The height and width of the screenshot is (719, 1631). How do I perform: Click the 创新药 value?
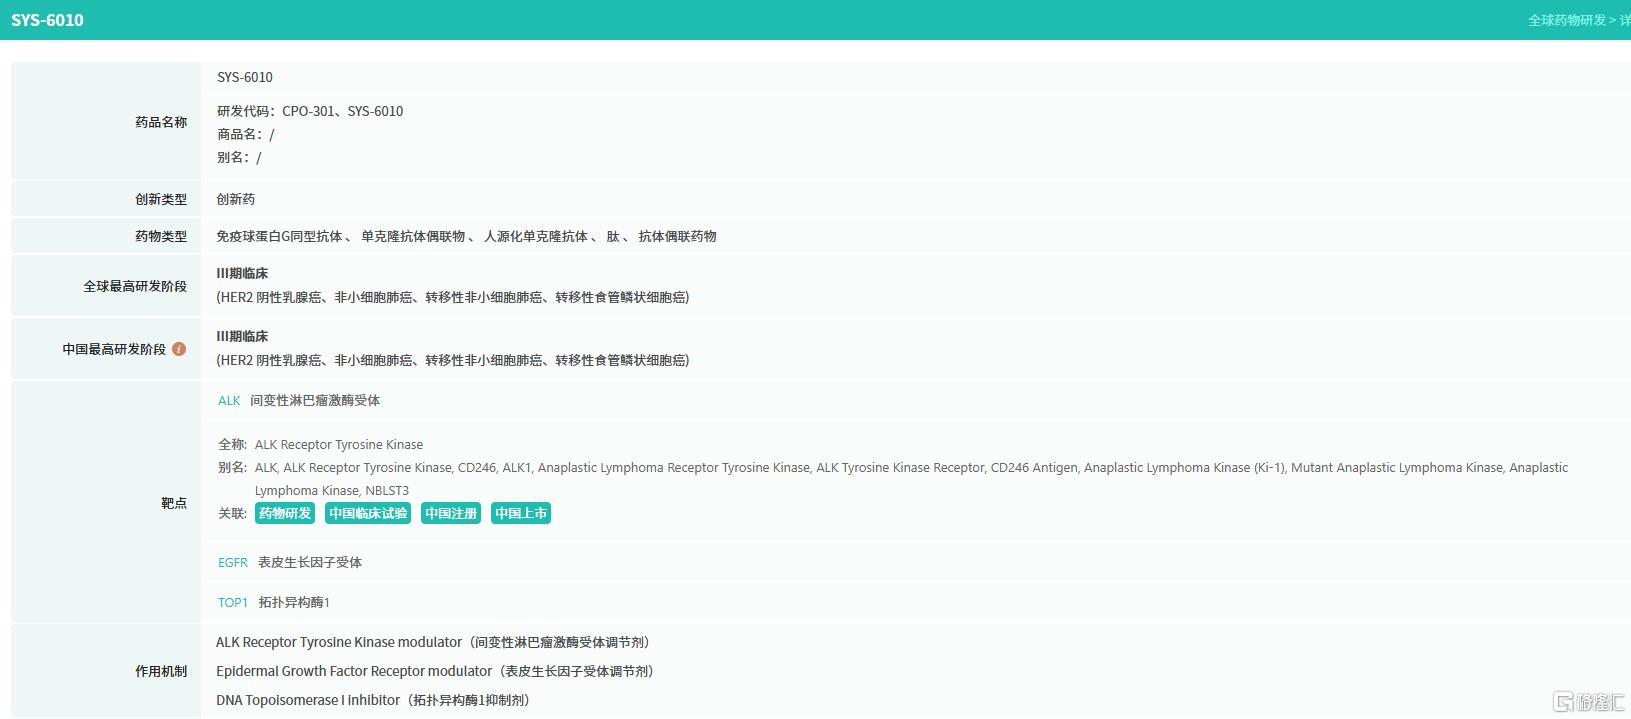tap(236, 199)
